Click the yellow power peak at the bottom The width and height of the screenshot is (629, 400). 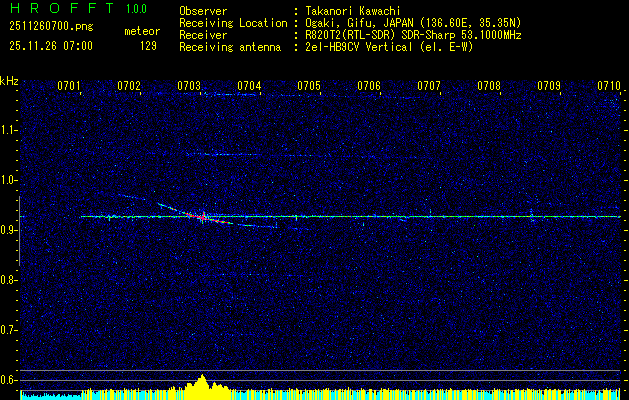pos(203,381)
